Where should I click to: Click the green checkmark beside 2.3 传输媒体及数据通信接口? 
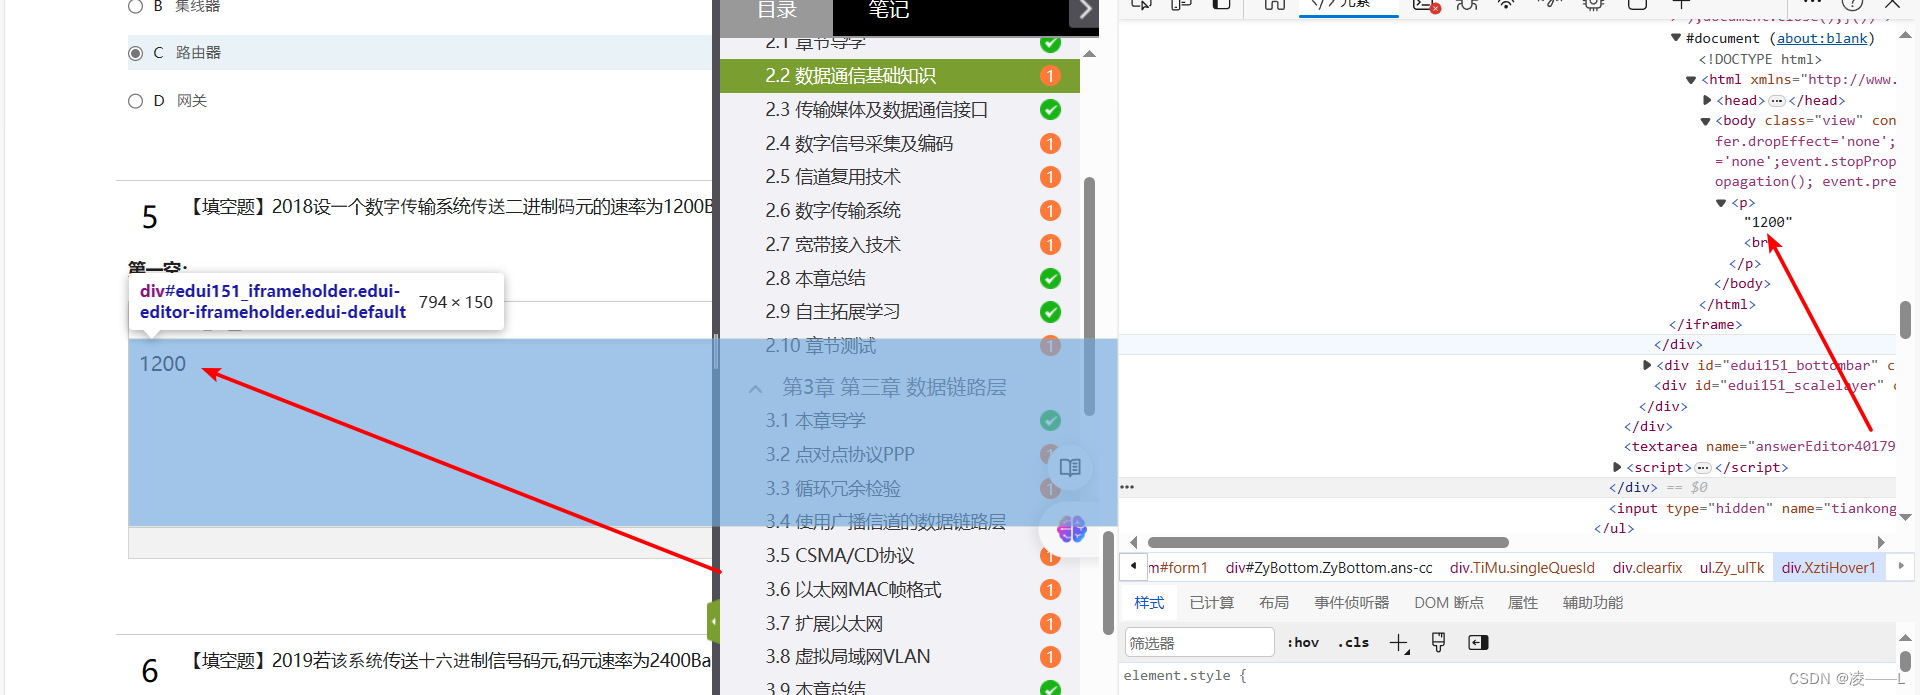tap(1050, 110)
